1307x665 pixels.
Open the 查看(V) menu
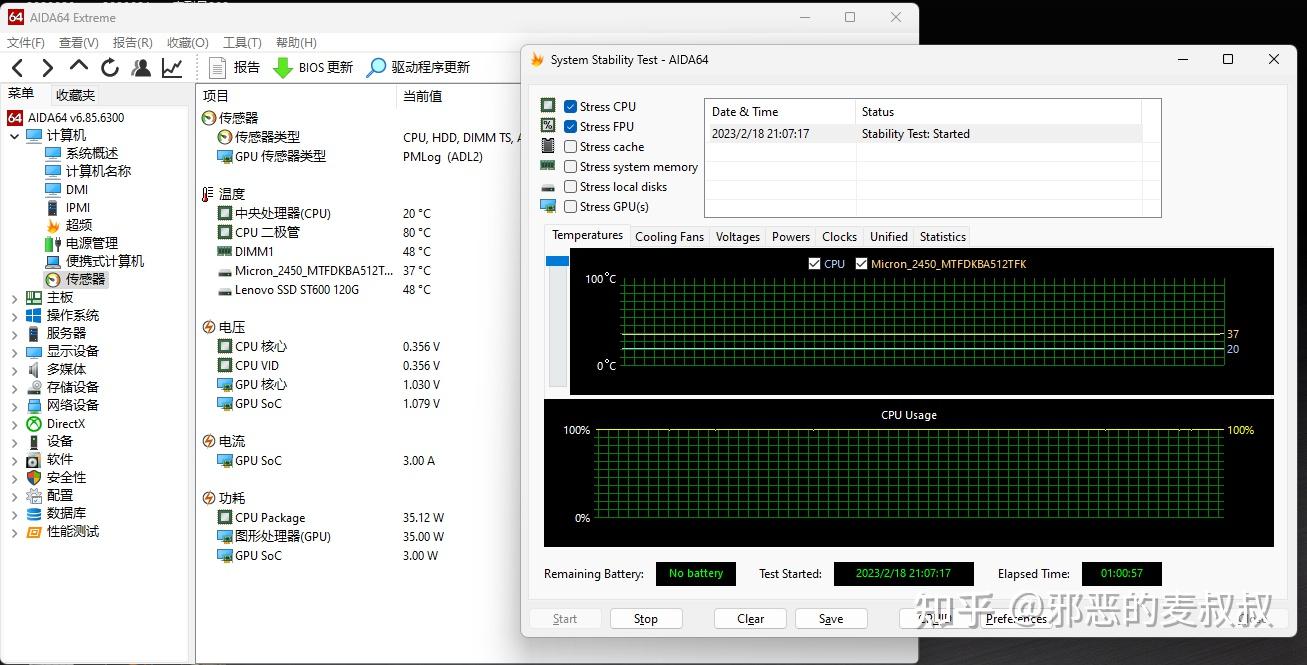coord(79,43)
